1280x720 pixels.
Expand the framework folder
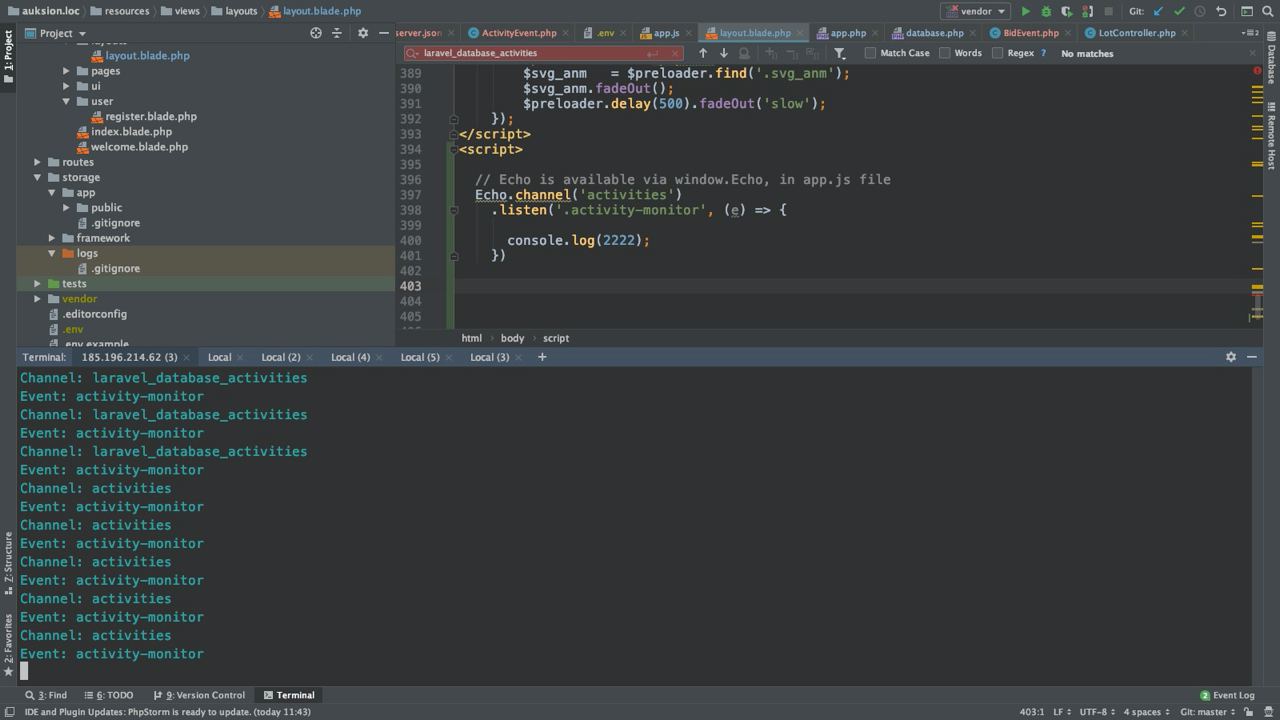coord(52,238)
